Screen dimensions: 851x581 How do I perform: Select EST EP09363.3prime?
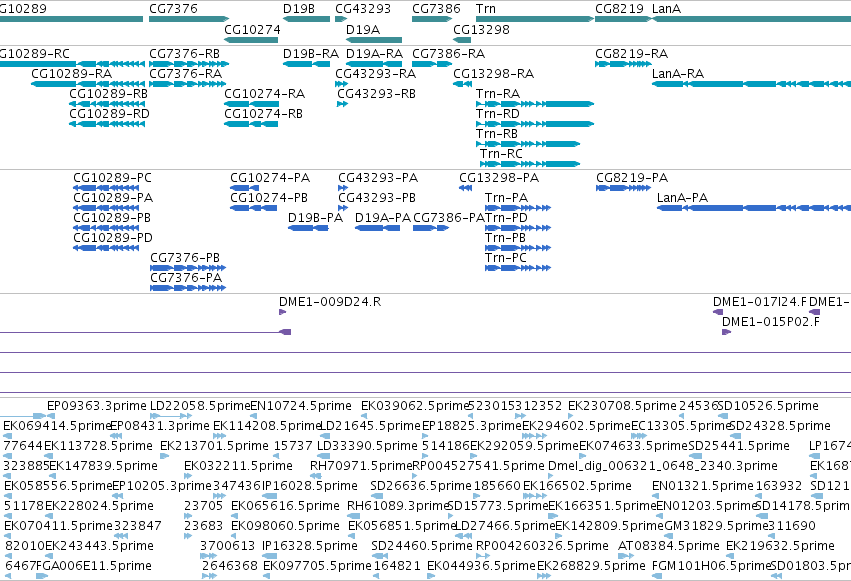point(97,406)
